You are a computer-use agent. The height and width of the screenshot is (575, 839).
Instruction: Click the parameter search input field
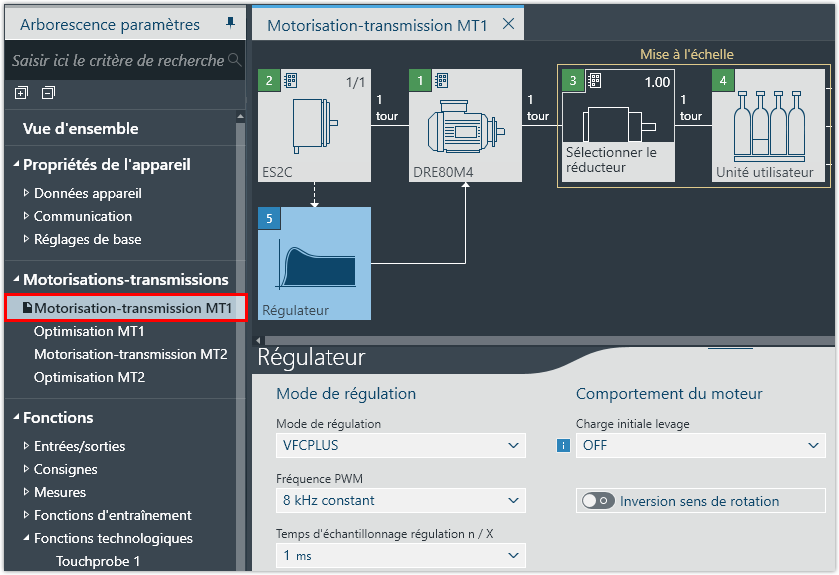118,61
